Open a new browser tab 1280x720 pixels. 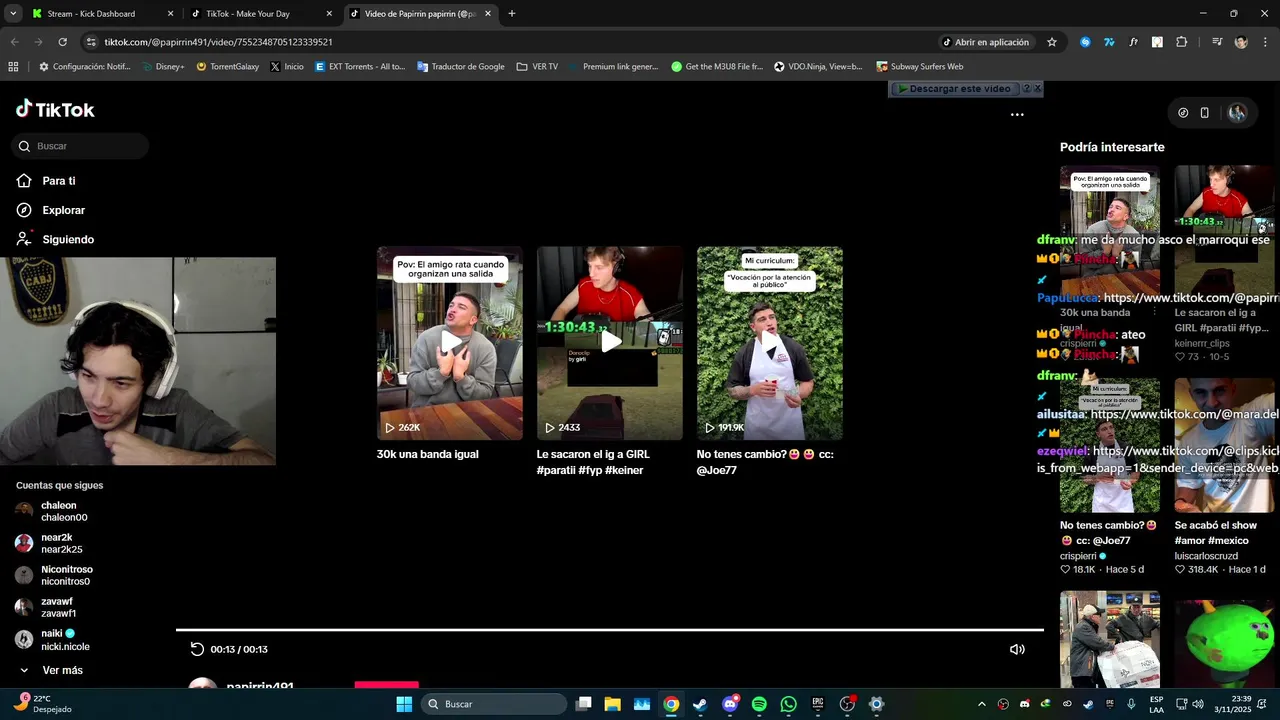[x=512, y=14]
